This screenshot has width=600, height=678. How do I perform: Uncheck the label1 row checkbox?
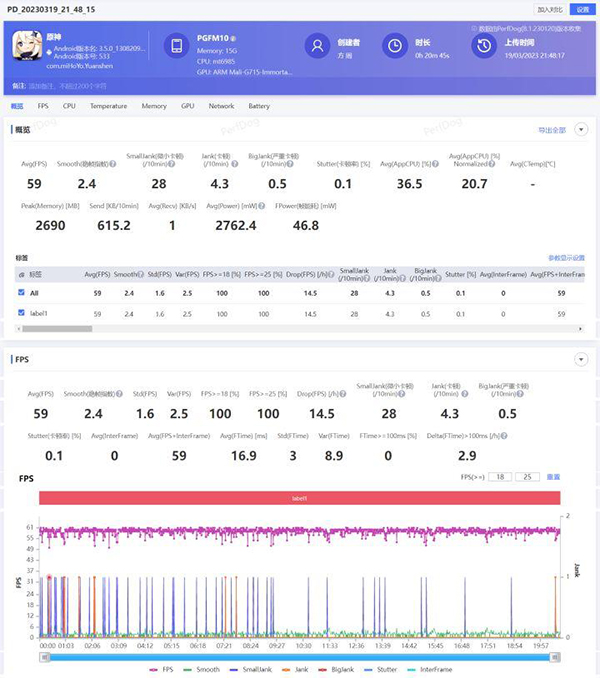[22, 313]
